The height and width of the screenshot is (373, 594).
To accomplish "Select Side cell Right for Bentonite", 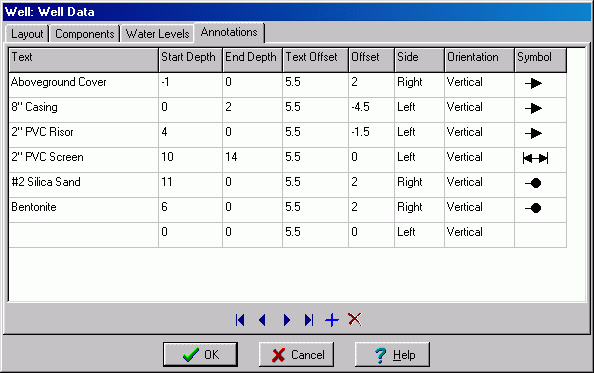I will point(419,210).
